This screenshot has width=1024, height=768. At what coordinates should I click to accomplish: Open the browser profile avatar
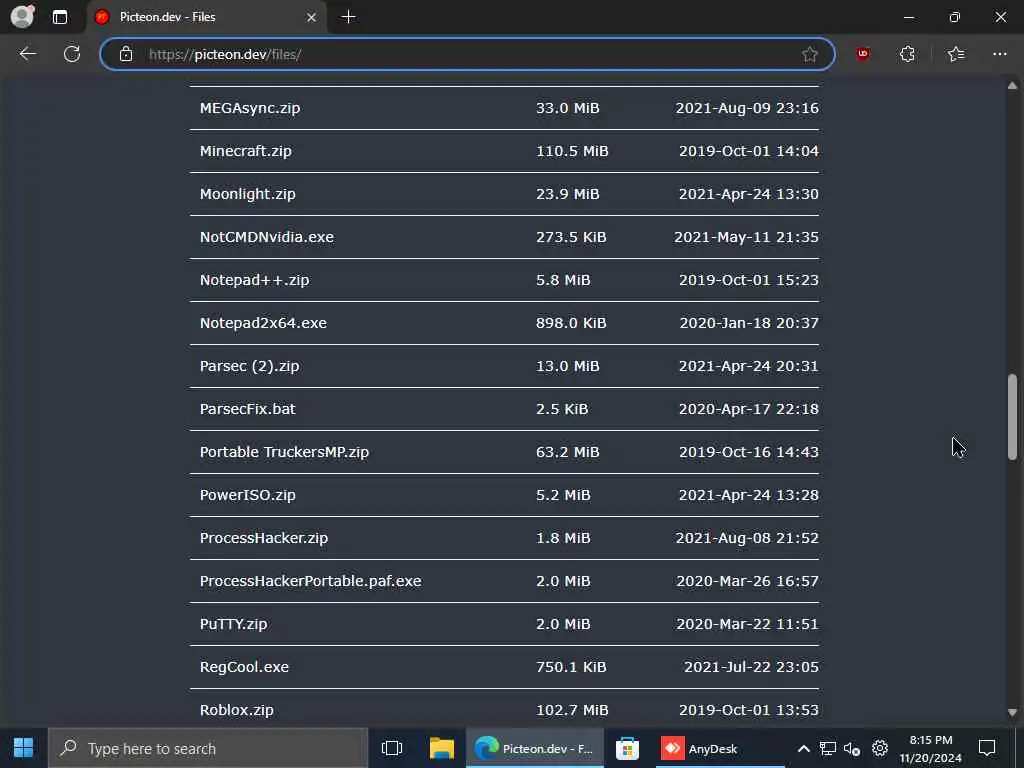click(22, 16)
